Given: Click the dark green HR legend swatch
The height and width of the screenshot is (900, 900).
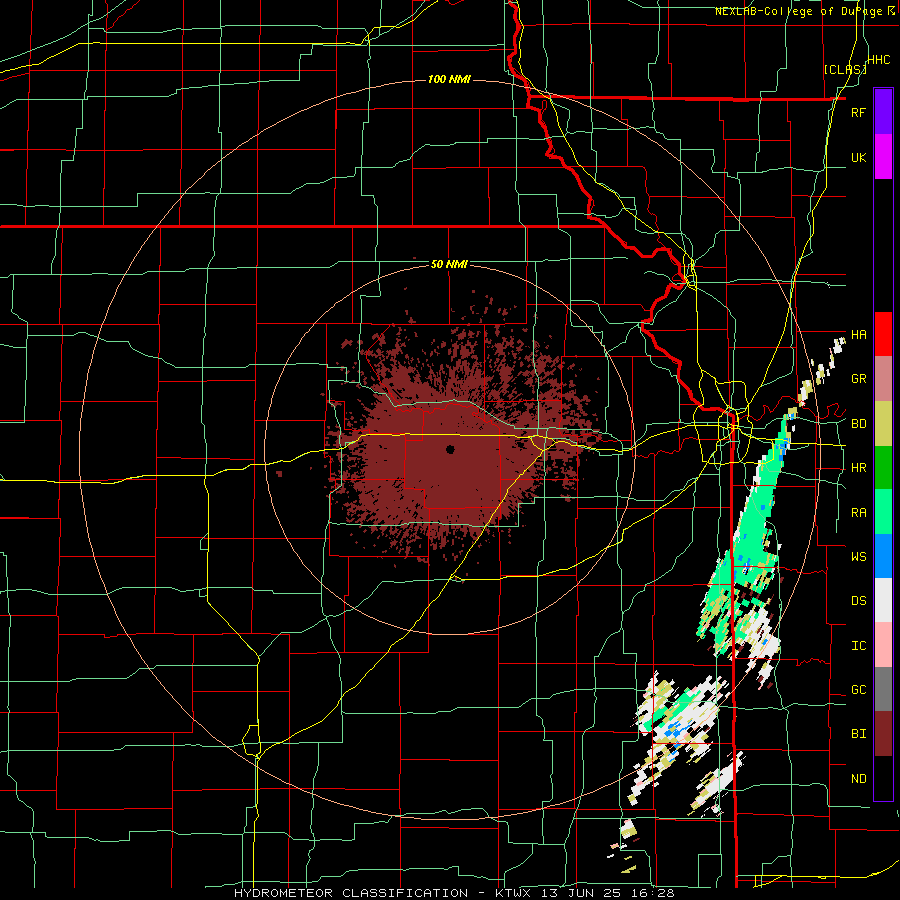Looking at the screenshot, I should click(883, 468).
